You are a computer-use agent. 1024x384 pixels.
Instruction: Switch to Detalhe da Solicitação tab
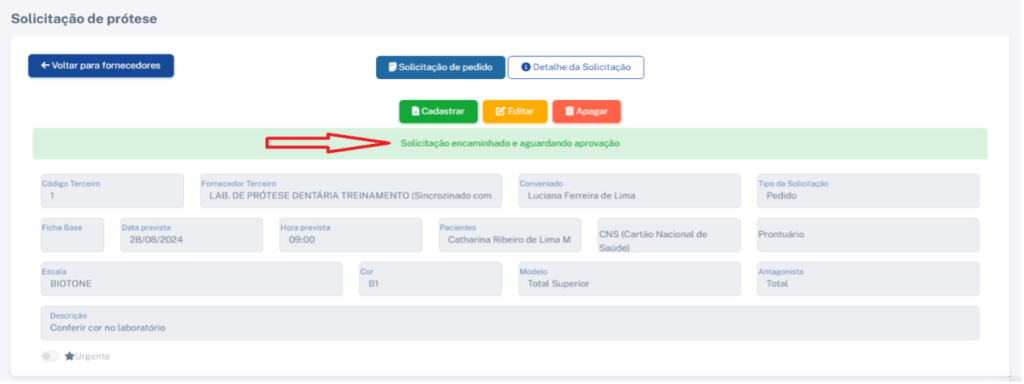pyautogui.click(x=576, y=67)
